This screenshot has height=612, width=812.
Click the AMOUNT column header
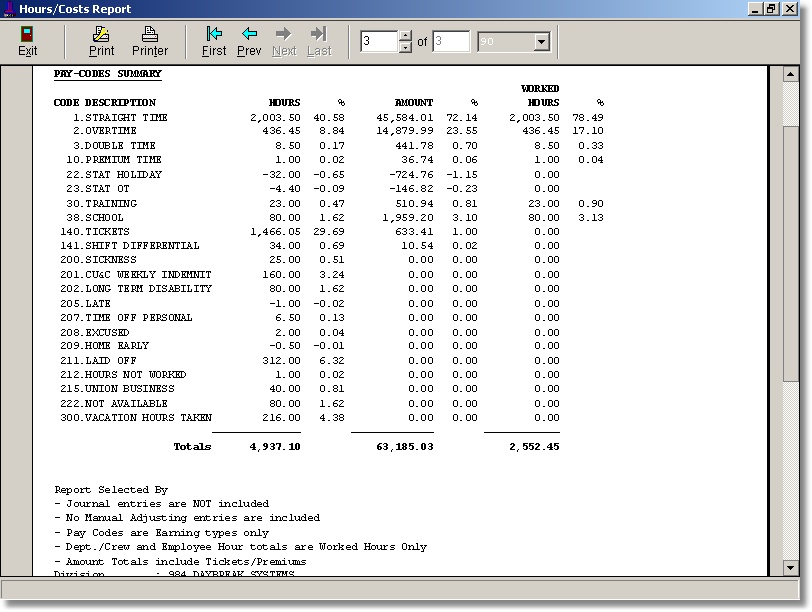414,103
